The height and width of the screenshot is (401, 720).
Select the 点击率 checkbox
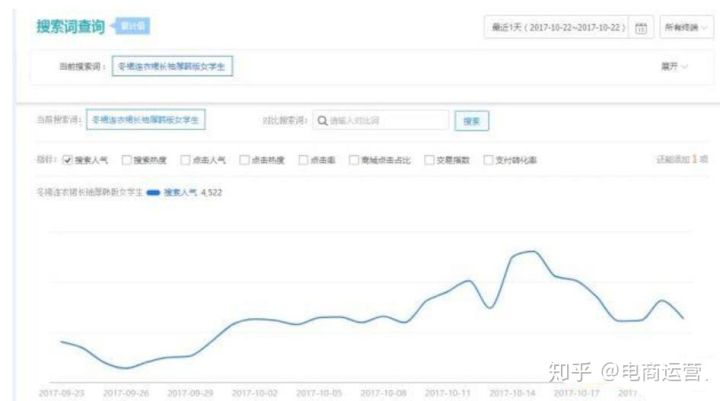(x=302, y=159)
